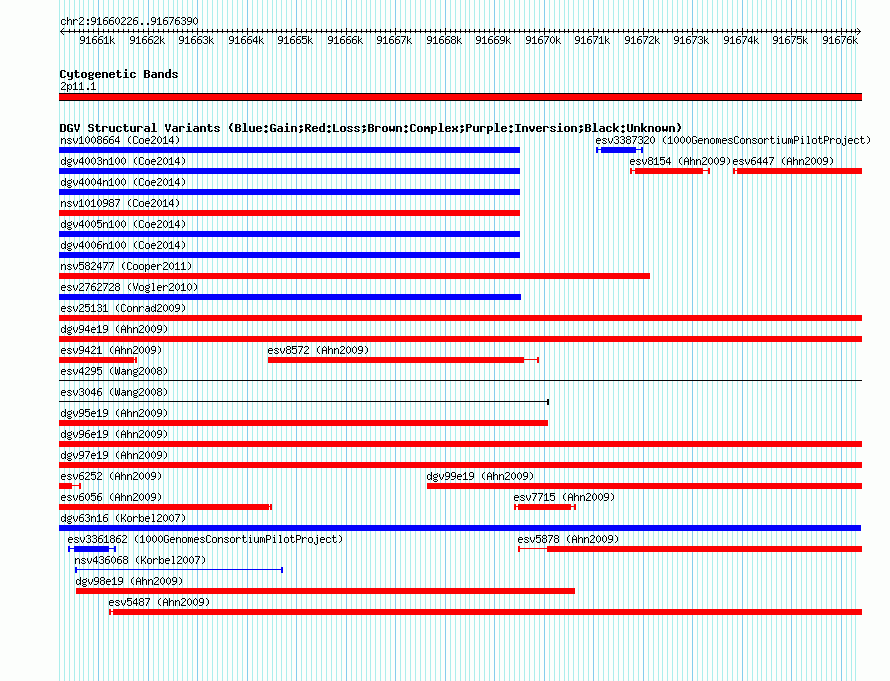Click the 91670k ruler tick label

tap(543, 40)
